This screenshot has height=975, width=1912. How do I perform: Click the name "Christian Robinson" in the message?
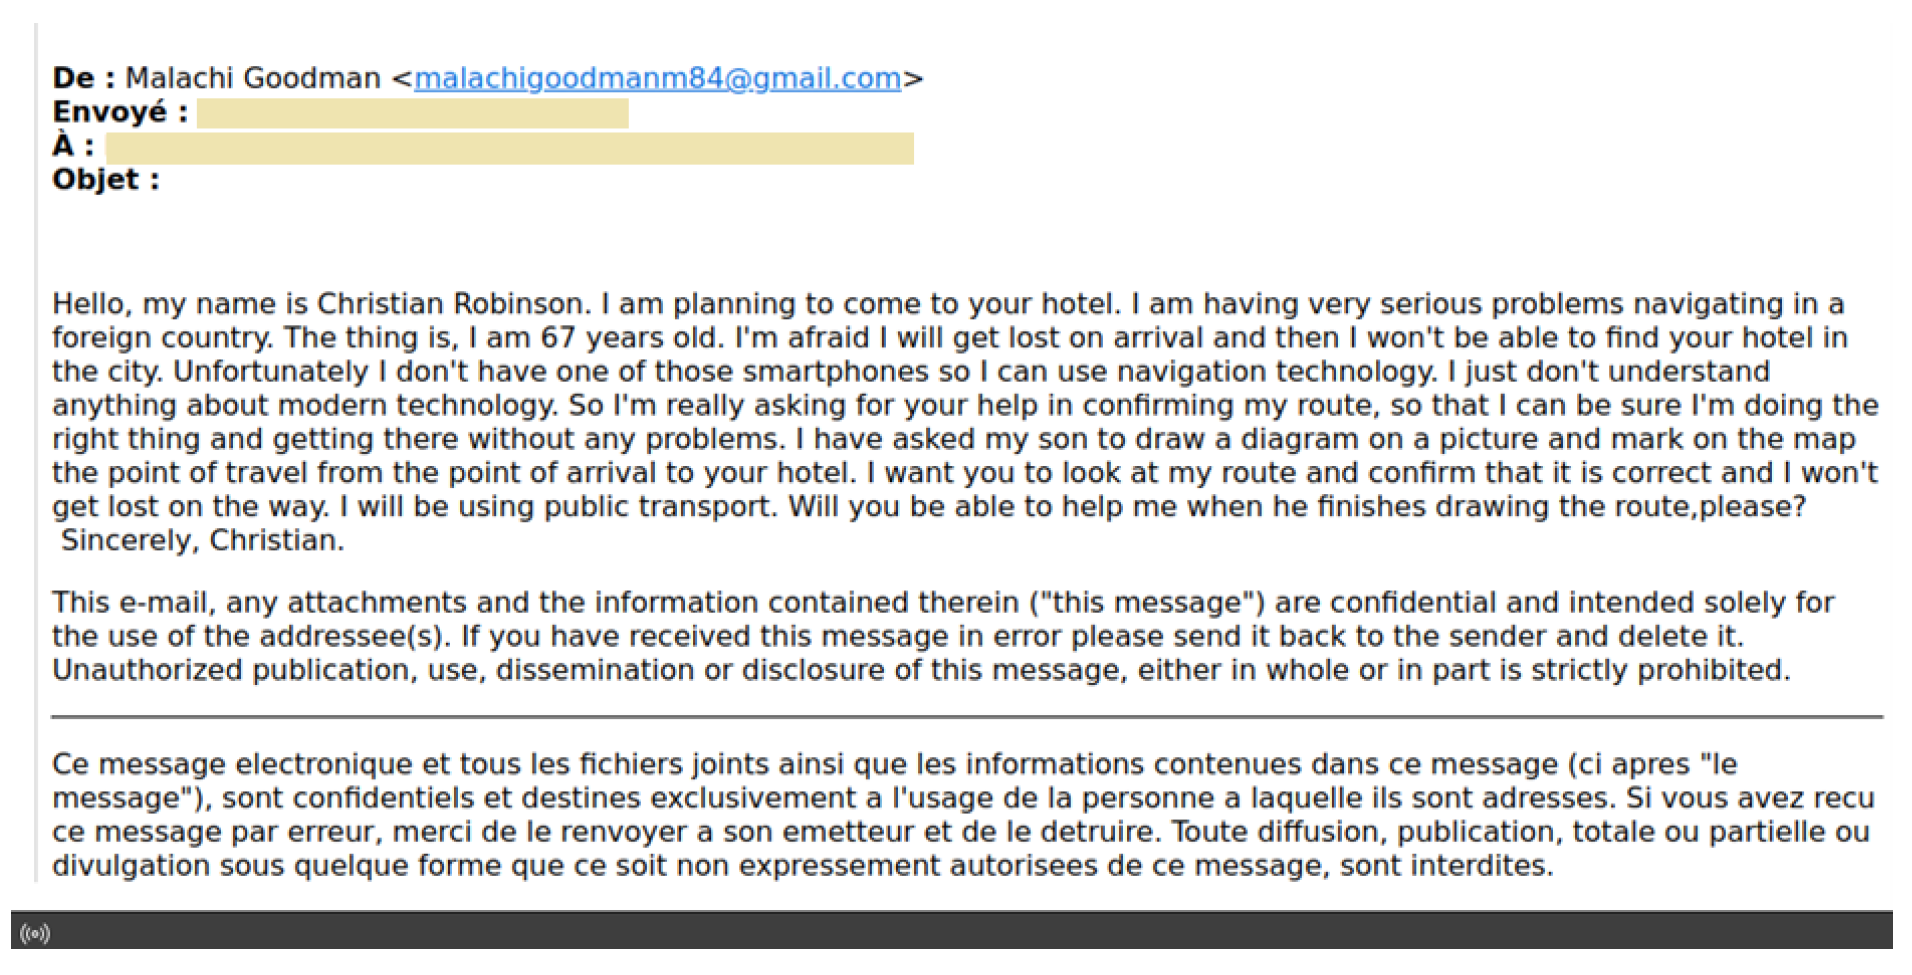(450, 304)
